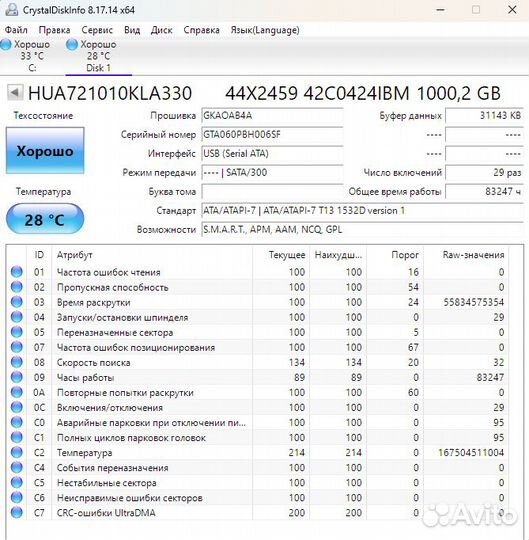Image resolution: width=529 pixels, height=540 pixels.
Task: Click raw value 167504511004
Action: (471, 453)
